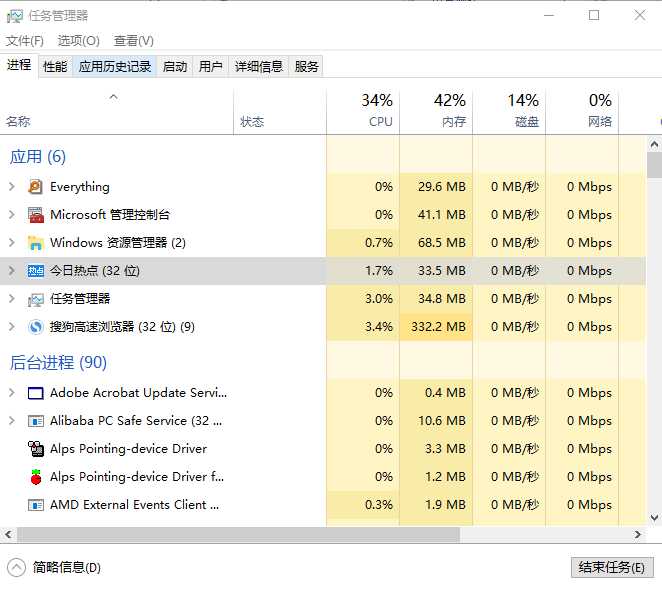Viewport: 662px width, 592px height.
Task: Select the Everything process name
Action: point(80,186)
